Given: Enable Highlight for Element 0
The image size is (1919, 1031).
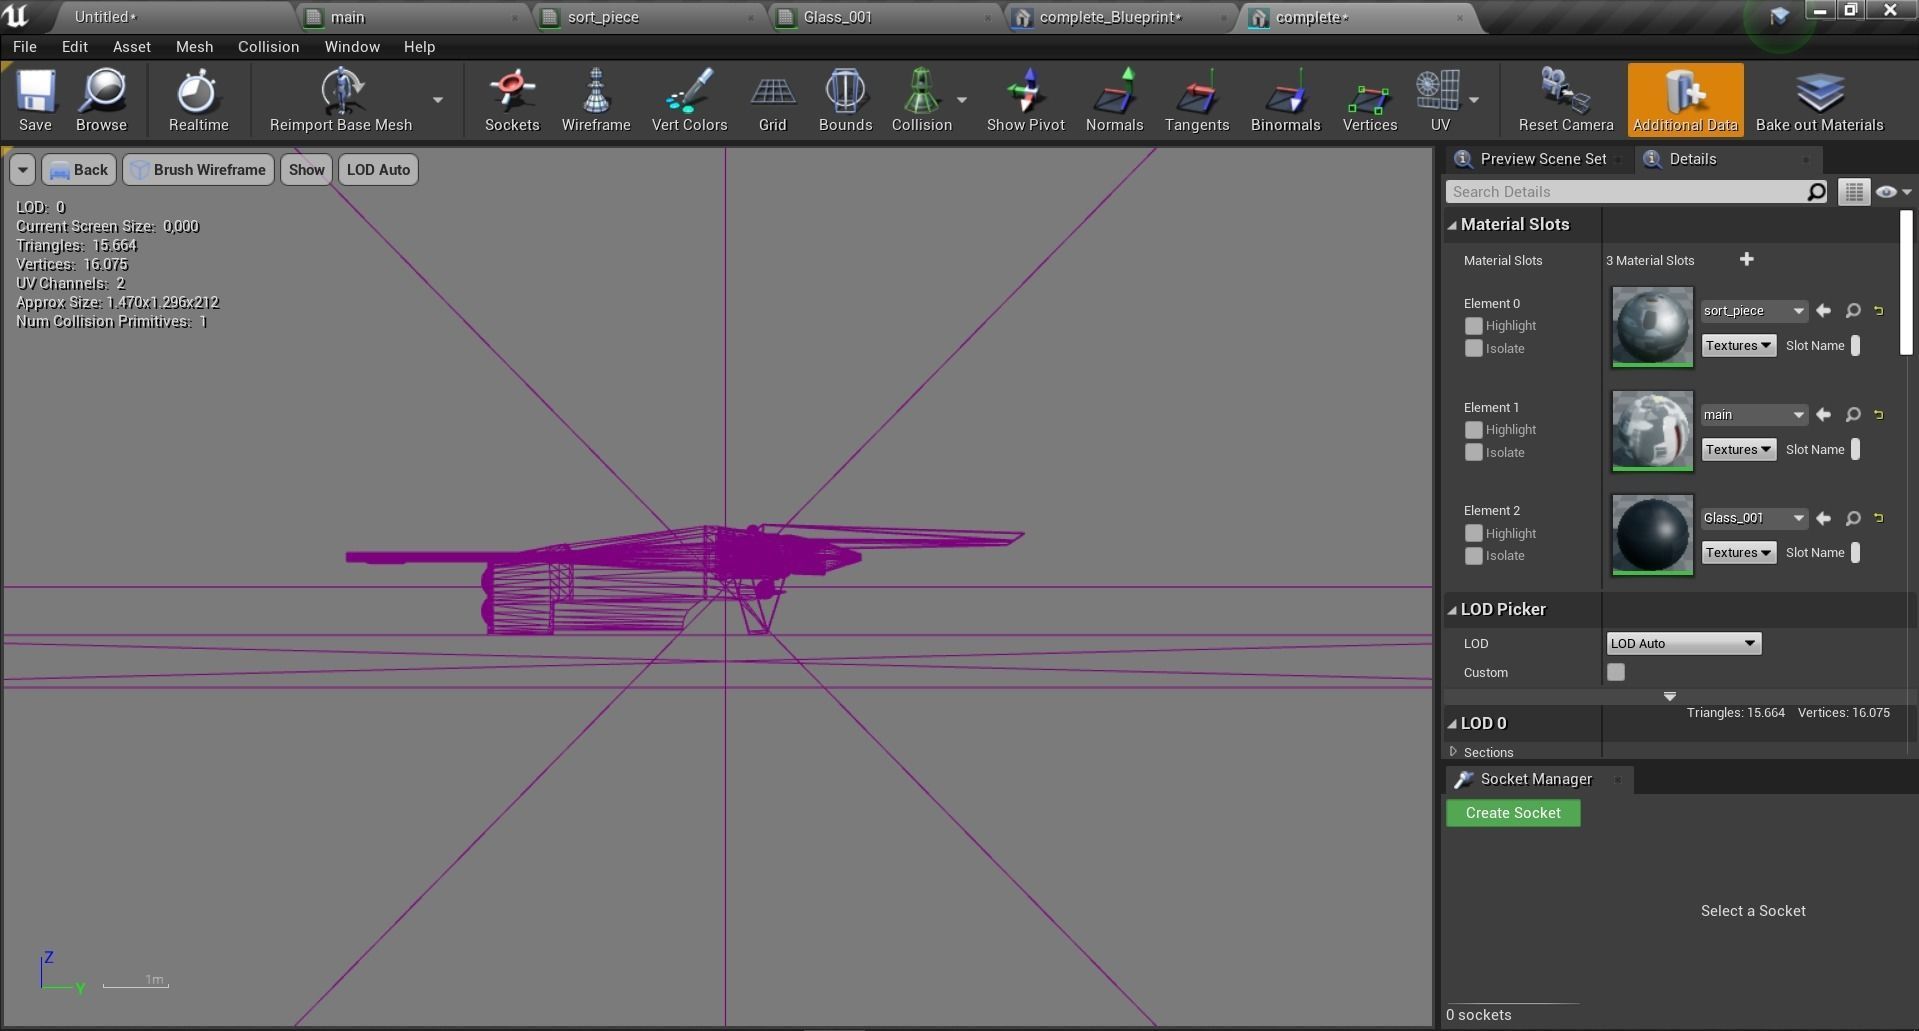Looking at the screenshot, I should point(1473,326).
